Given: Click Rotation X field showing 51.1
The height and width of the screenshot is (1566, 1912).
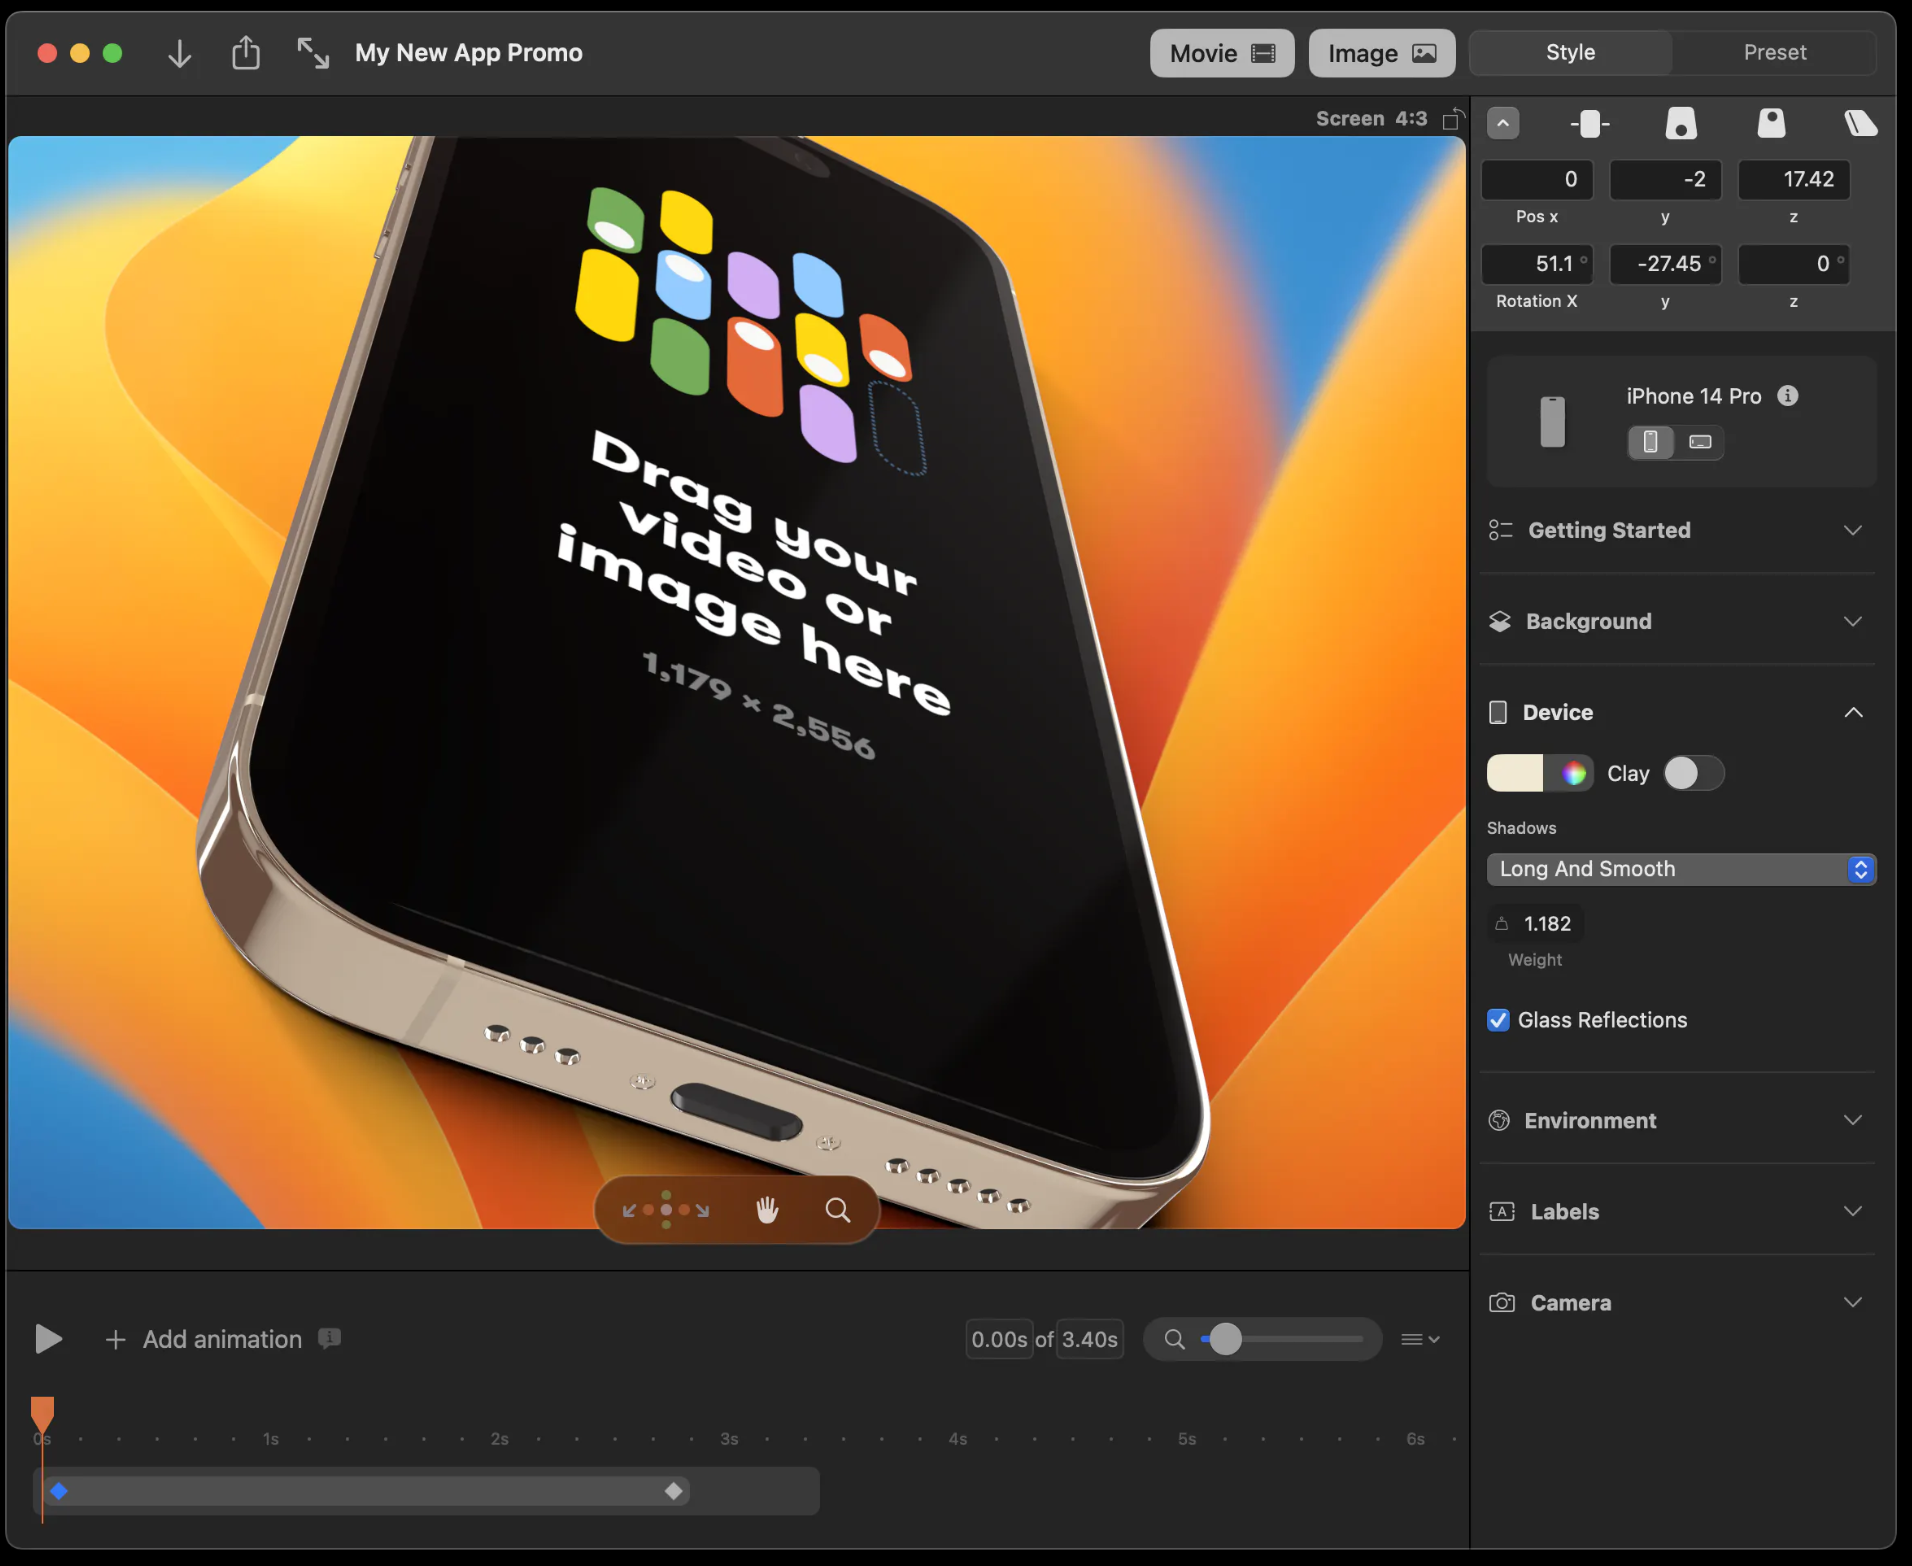Looking at the screenshot, I should pos(1536,264).
